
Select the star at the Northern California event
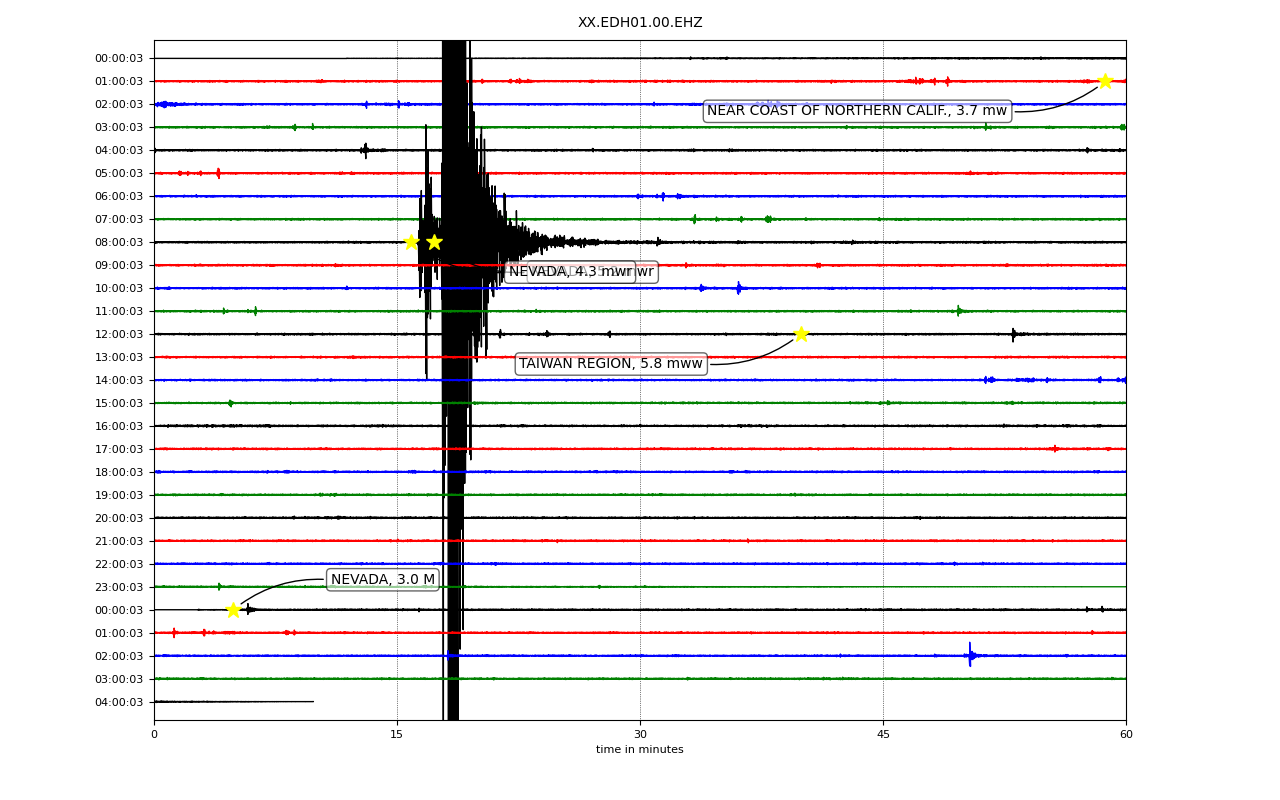[1105, 81]
